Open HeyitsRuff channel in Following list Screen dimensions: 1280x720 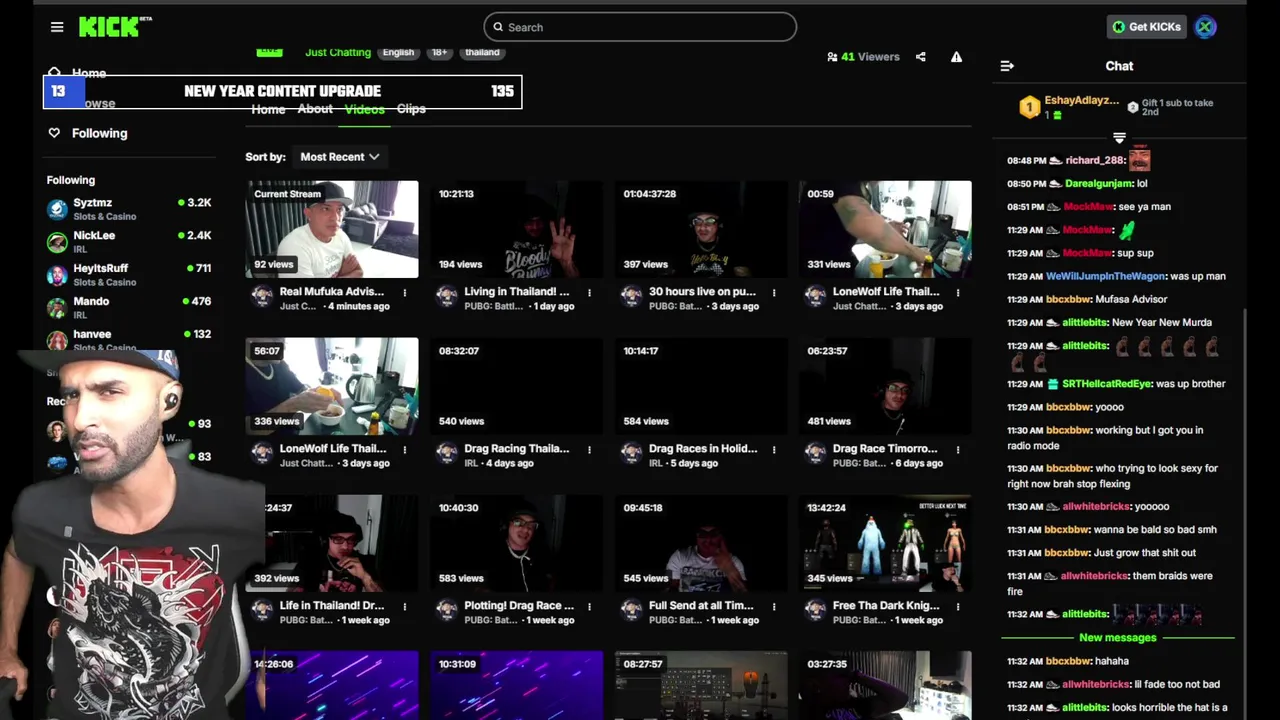[129, 274]
